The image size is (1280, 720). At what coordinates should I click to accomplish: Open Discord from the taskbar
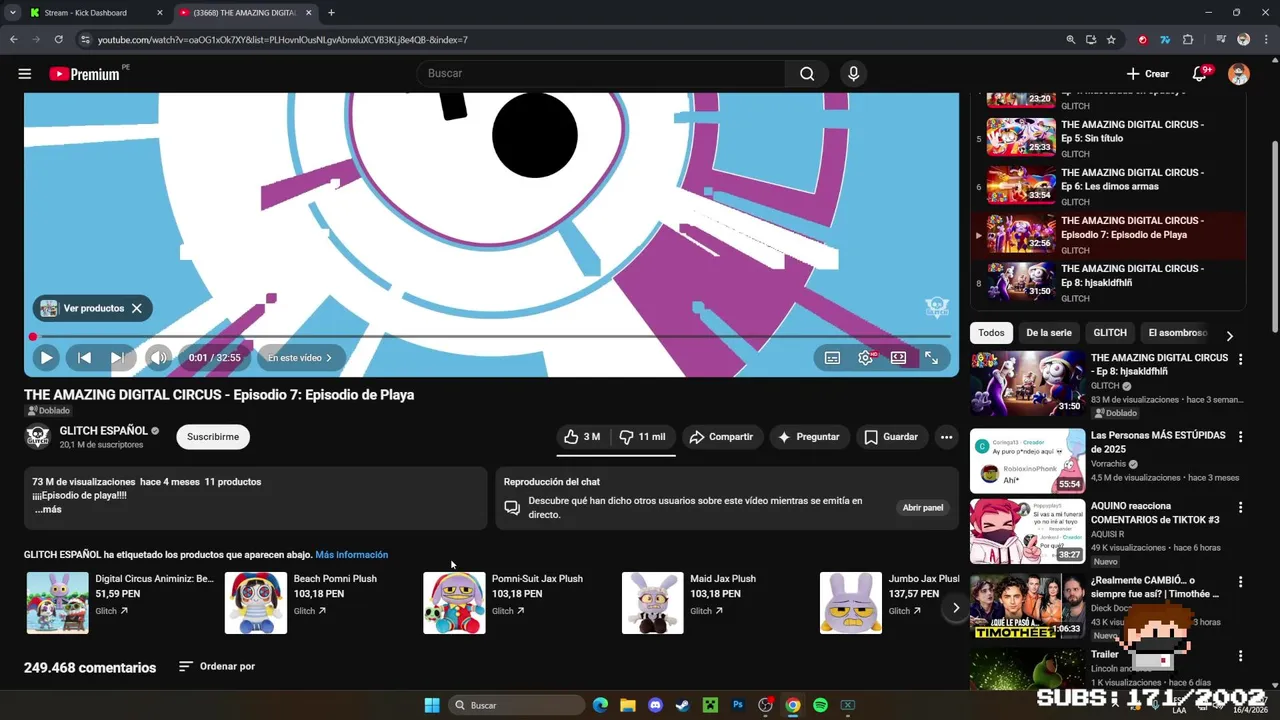coord(655,705)
